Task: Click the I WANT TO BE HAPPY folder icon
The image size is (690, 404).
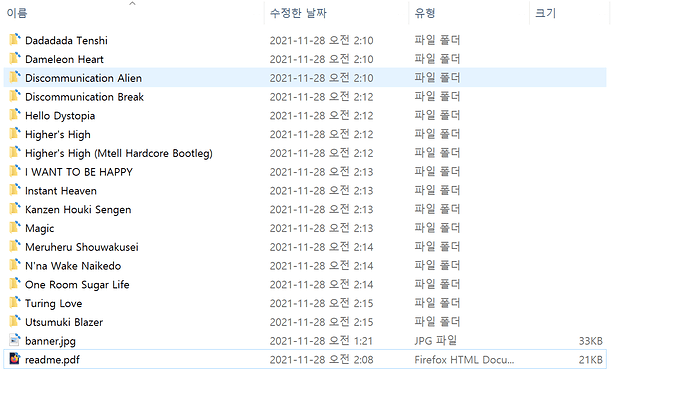Action: tap(15, 171)
